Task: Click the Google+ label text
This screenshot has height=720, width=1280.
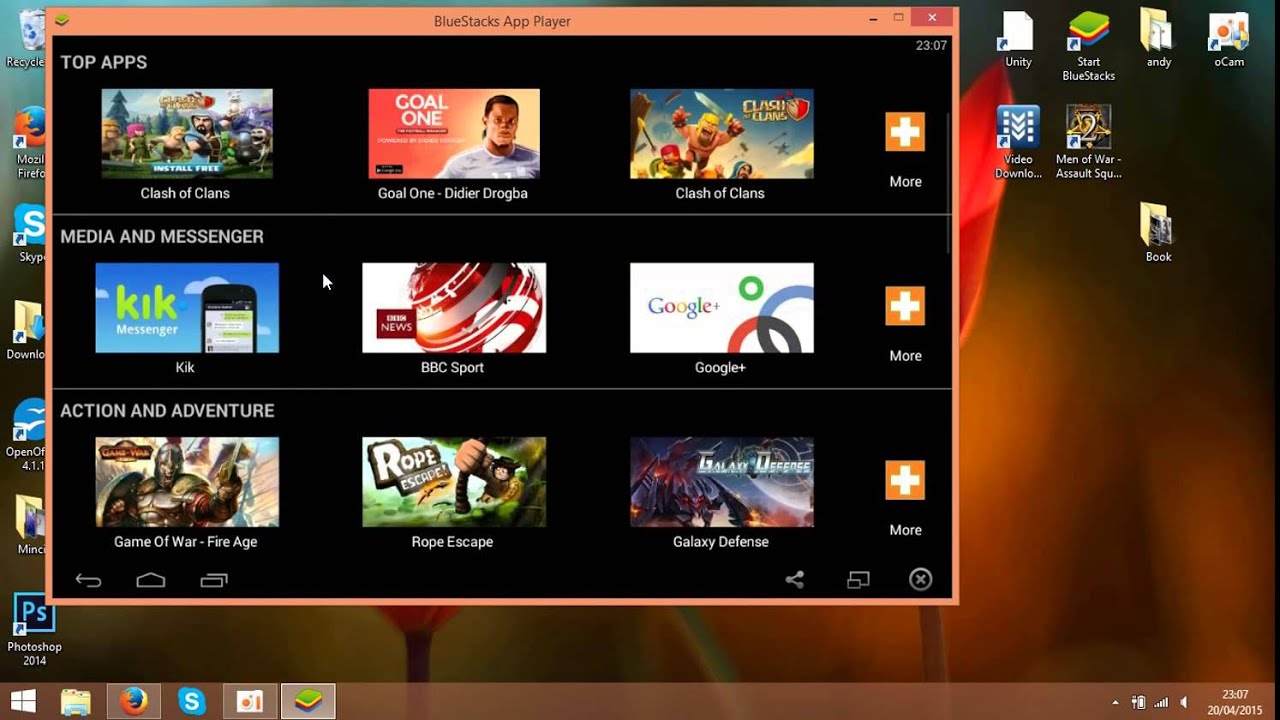Action: click(x=720, y=367)
